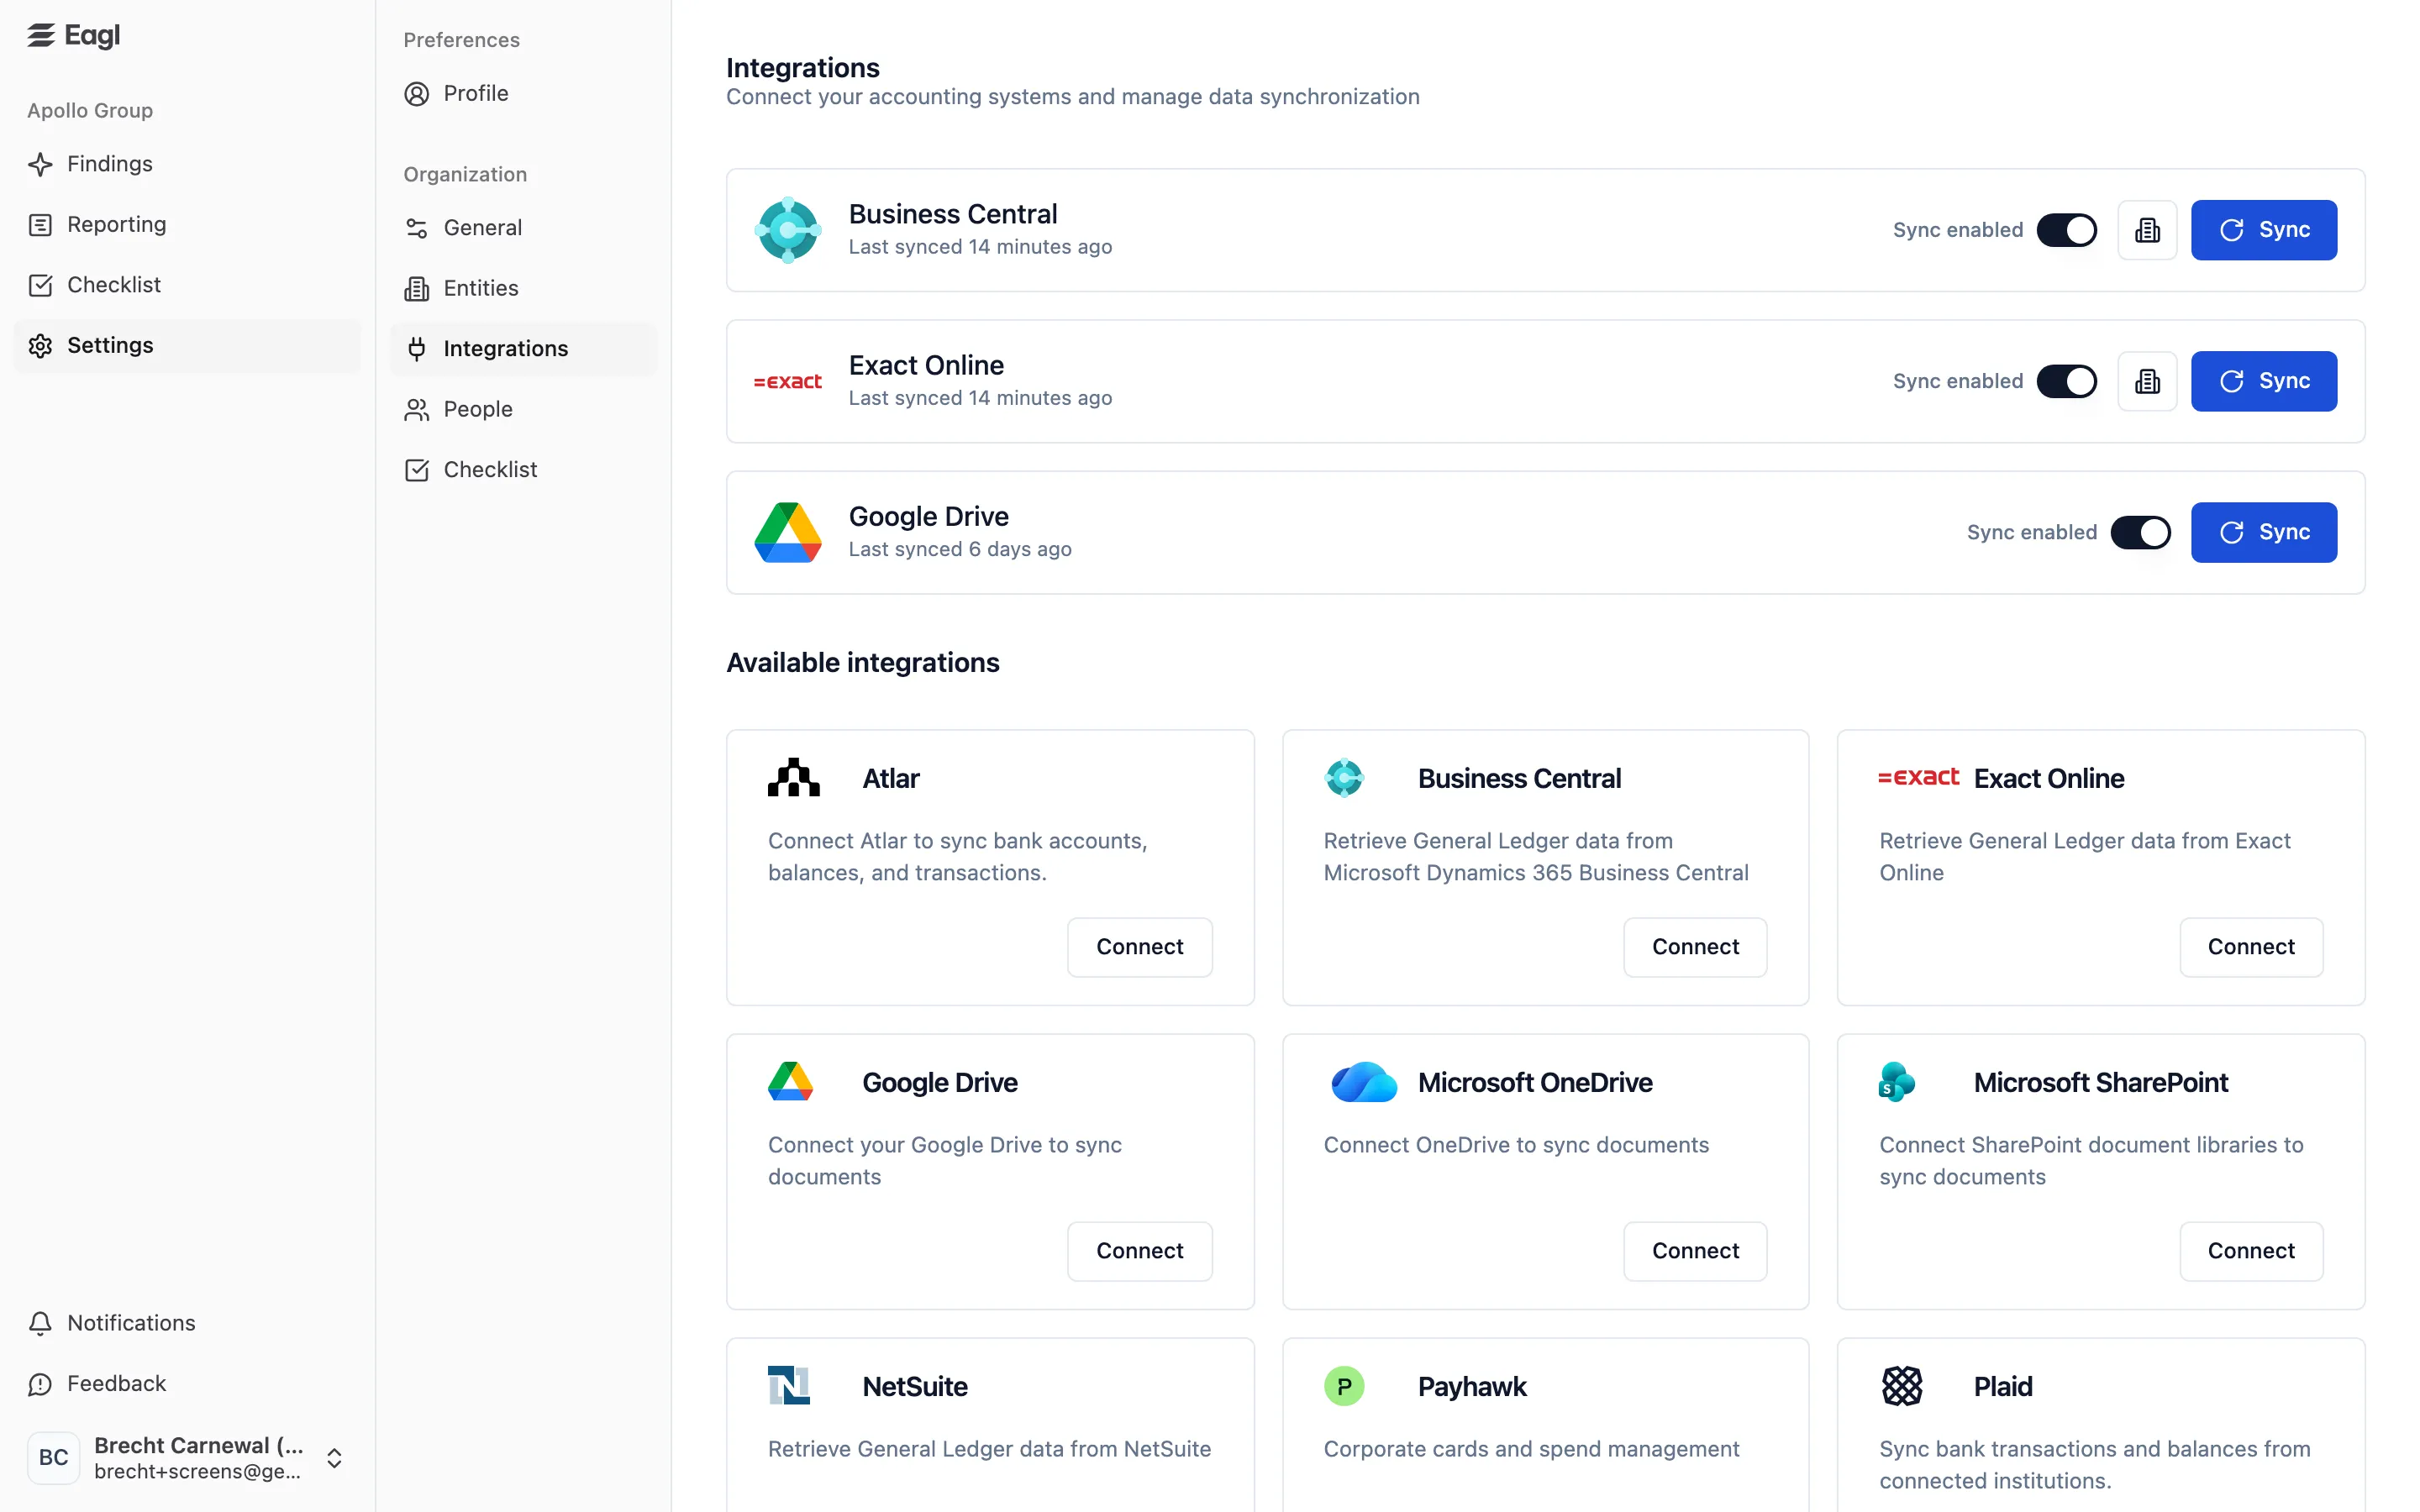The width and height of the screenshot is (2420, 1512).
Task: Click the Microsoft SharePoint icon
Action: [1897, 1082]
